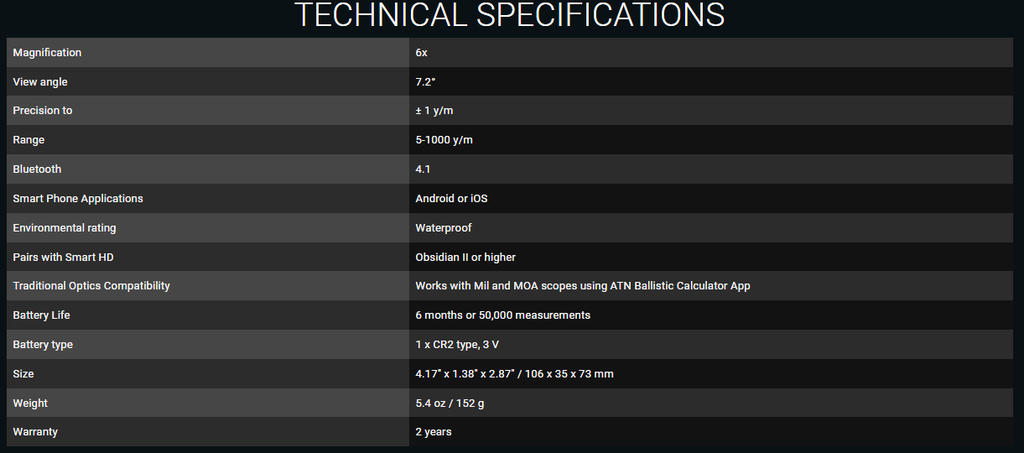Click the View angle label
Screen dimensions: 1024x453
click(40, 82)
